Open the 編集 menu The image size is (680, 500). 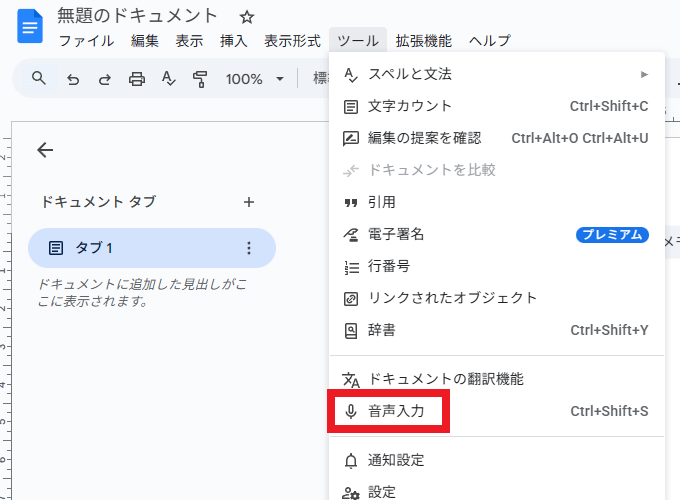tap(145, 41)
